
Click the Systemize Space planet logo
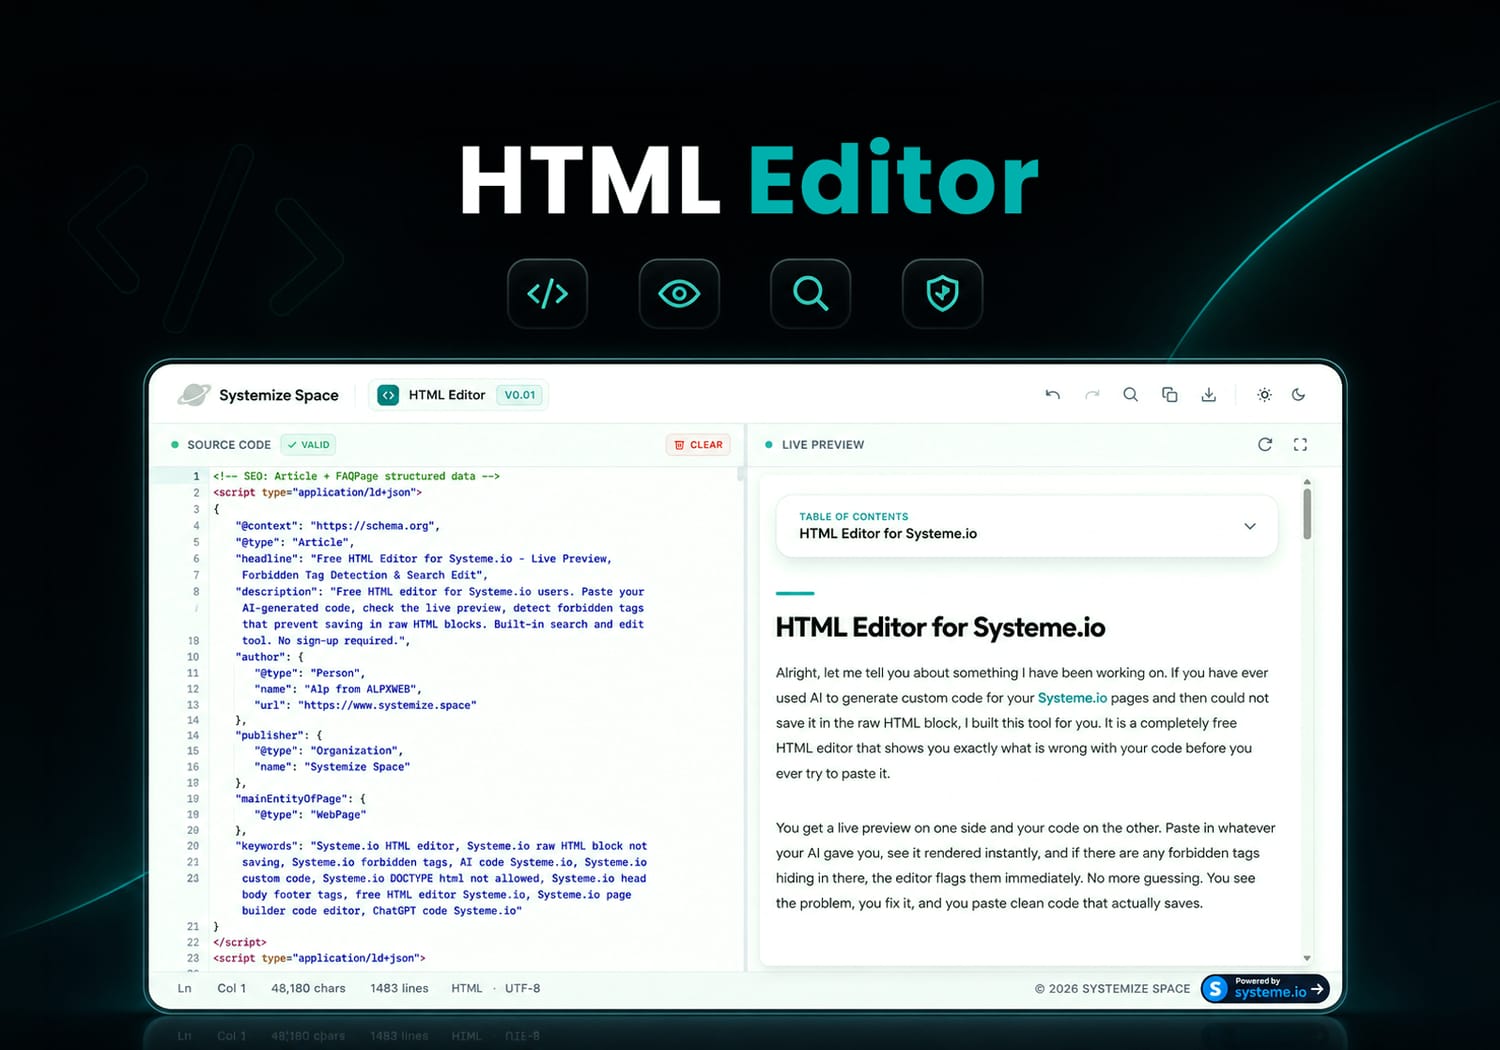tap(194, 395)
